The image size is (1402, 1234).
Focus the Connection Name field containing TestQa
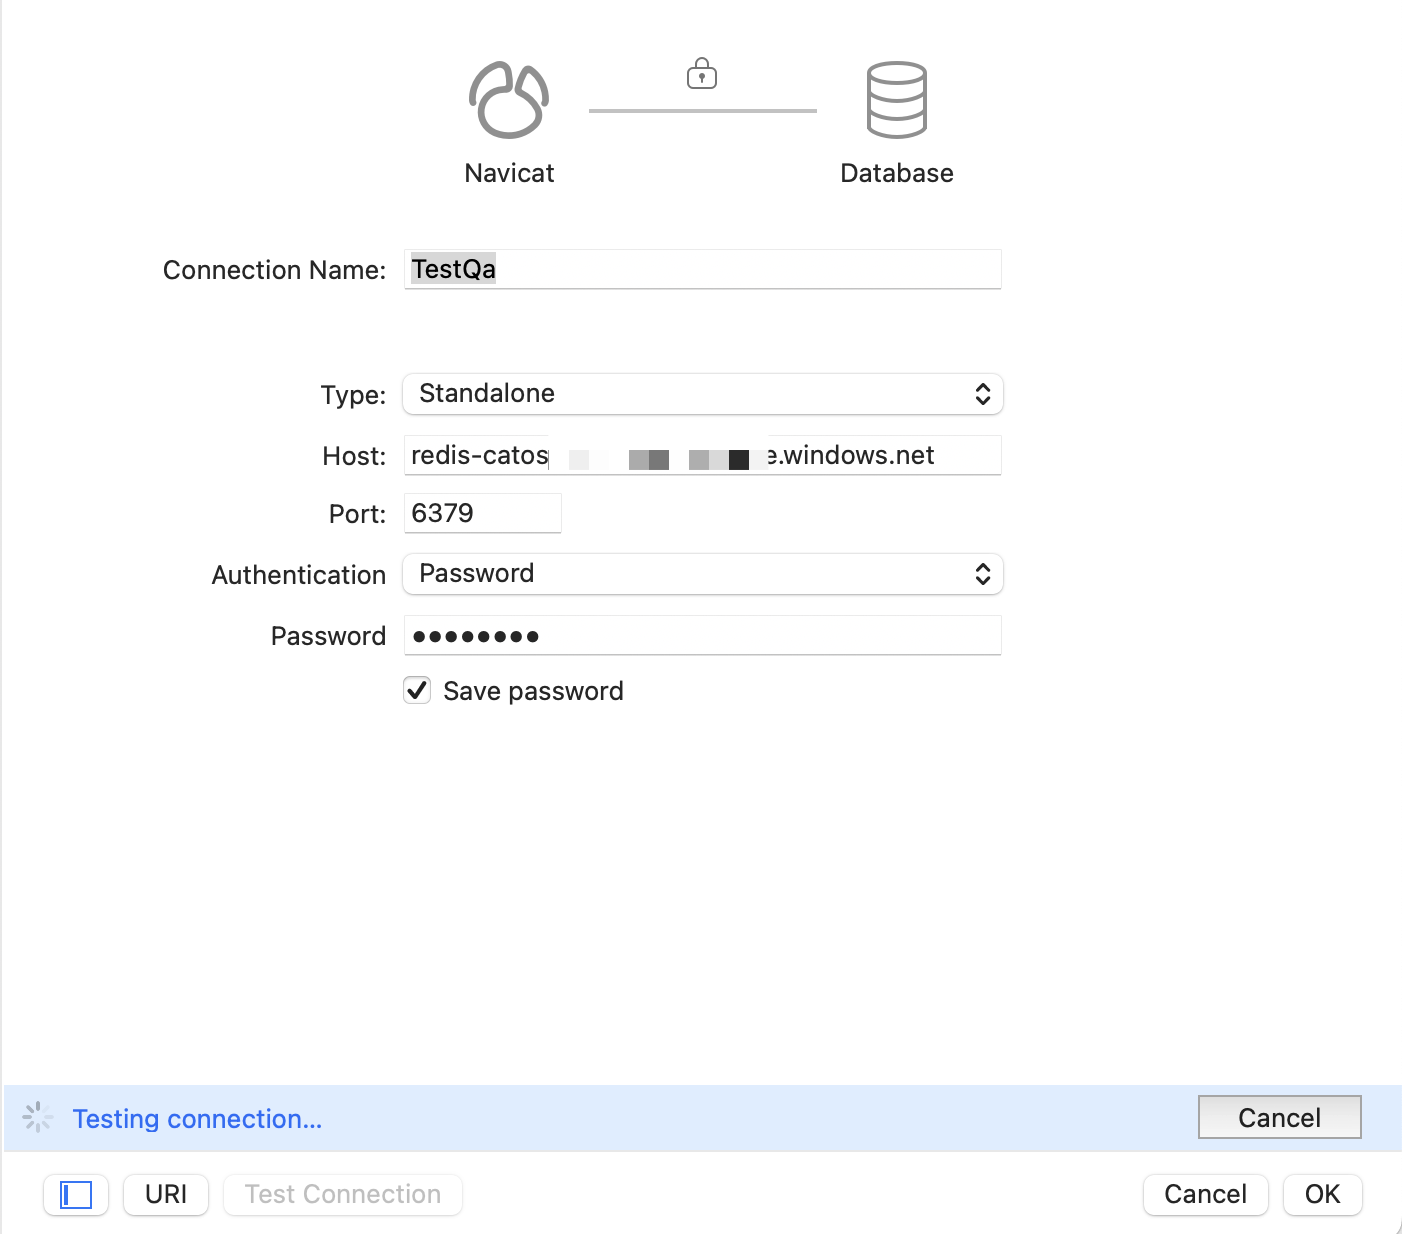click(x=702, y=269)
